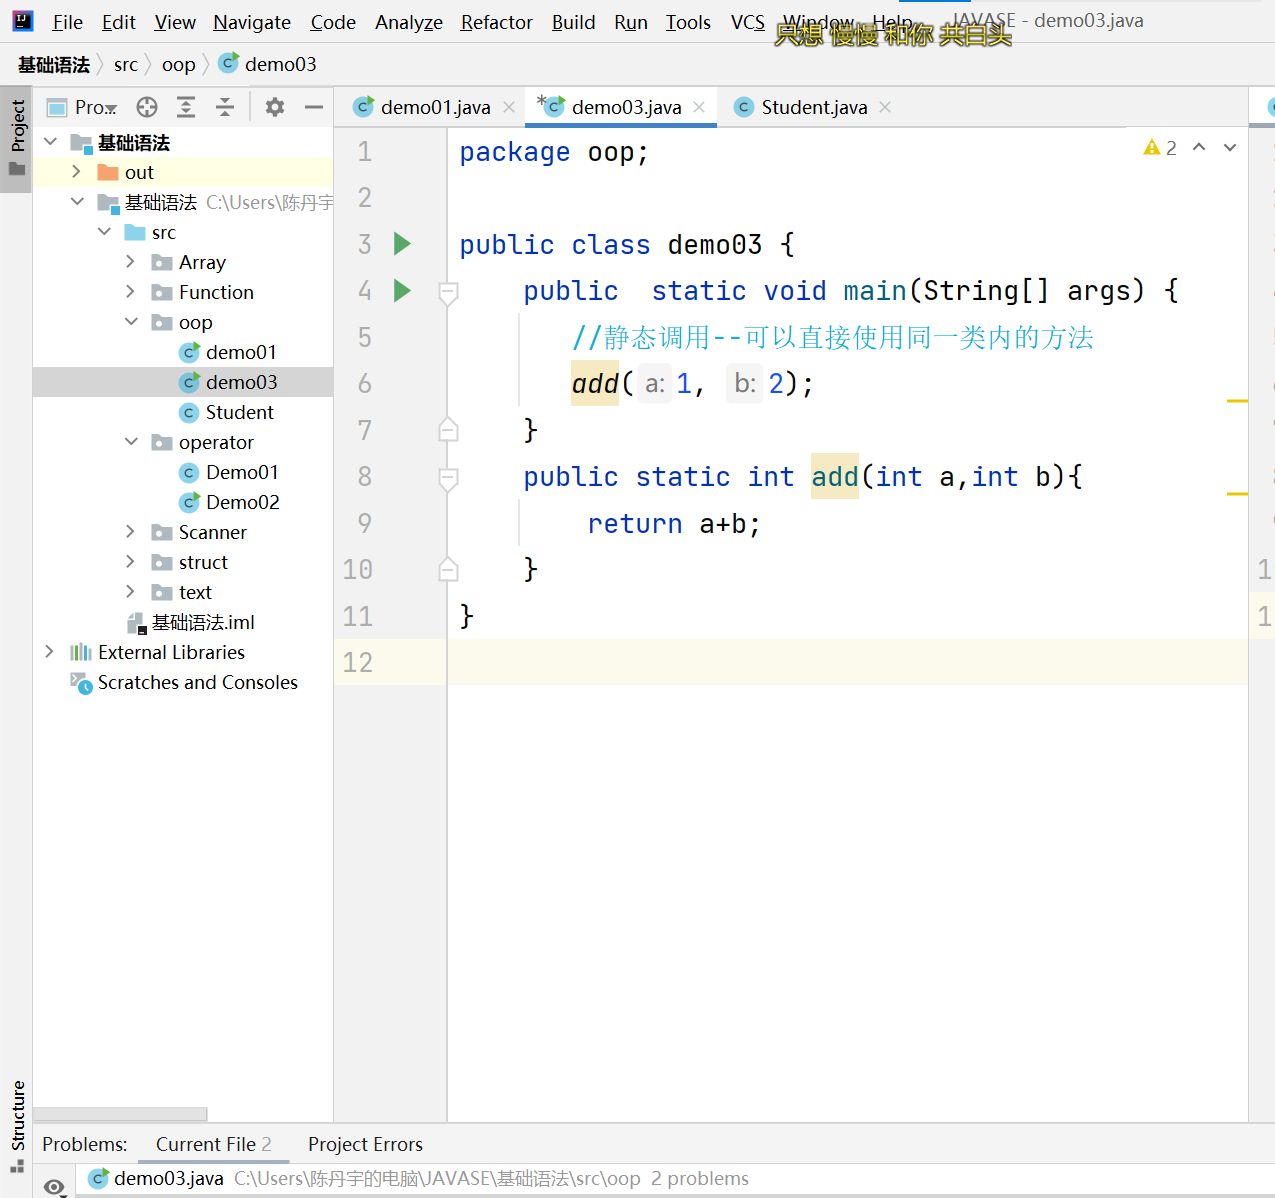
Task: Jump to next highlighted error arrow
Action: (1230, 148)
